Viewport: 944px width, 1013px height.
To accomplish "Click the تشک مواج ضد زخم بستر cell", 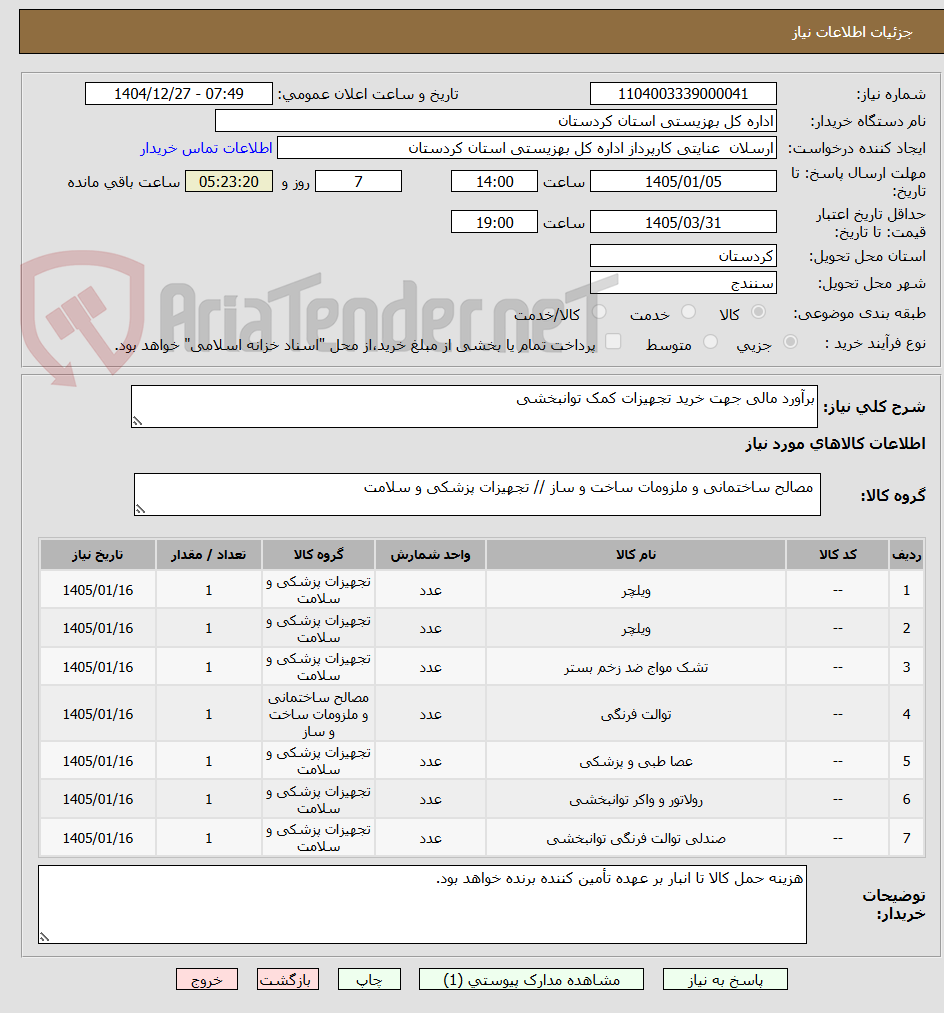I will coord(636,667).
